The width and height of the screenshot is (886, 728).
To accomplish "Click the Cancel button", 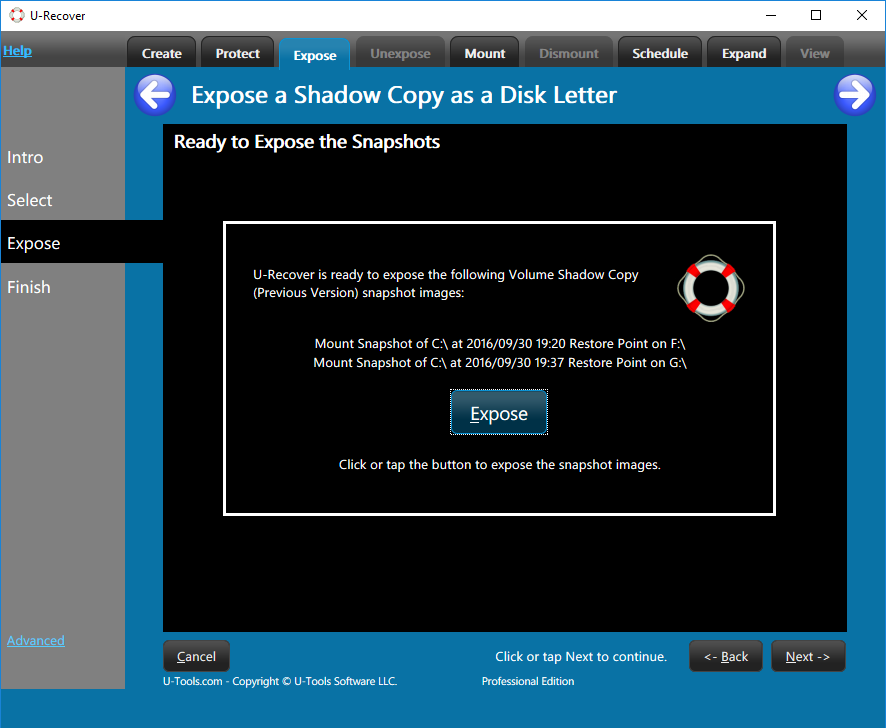I will pyautogui.click(x=197, y=656).
